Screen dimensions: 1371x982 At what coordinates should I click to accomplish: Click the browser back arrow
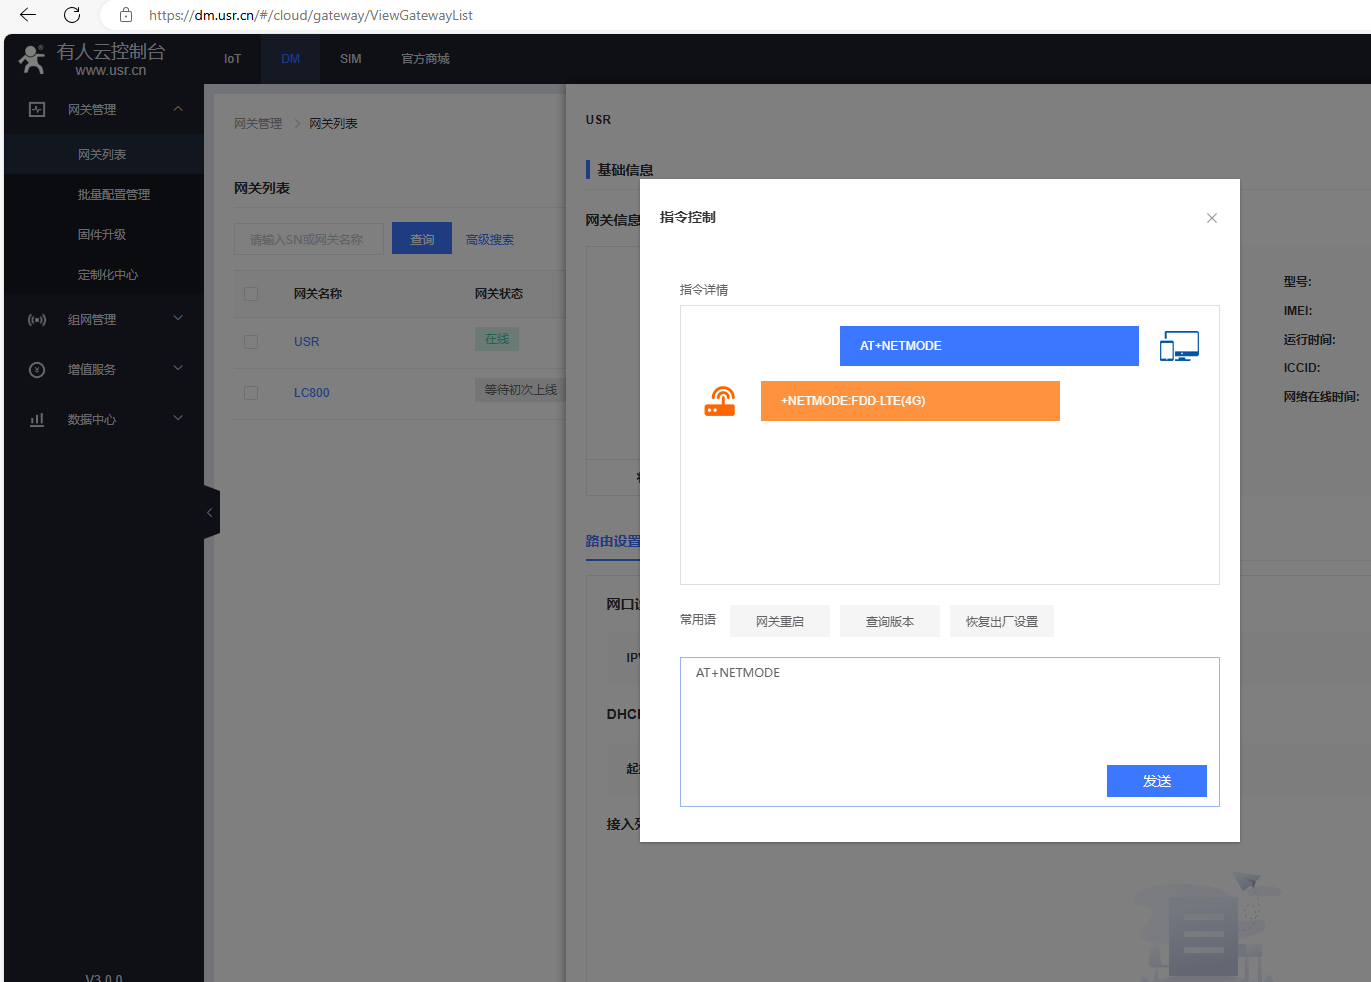point(28,15)
